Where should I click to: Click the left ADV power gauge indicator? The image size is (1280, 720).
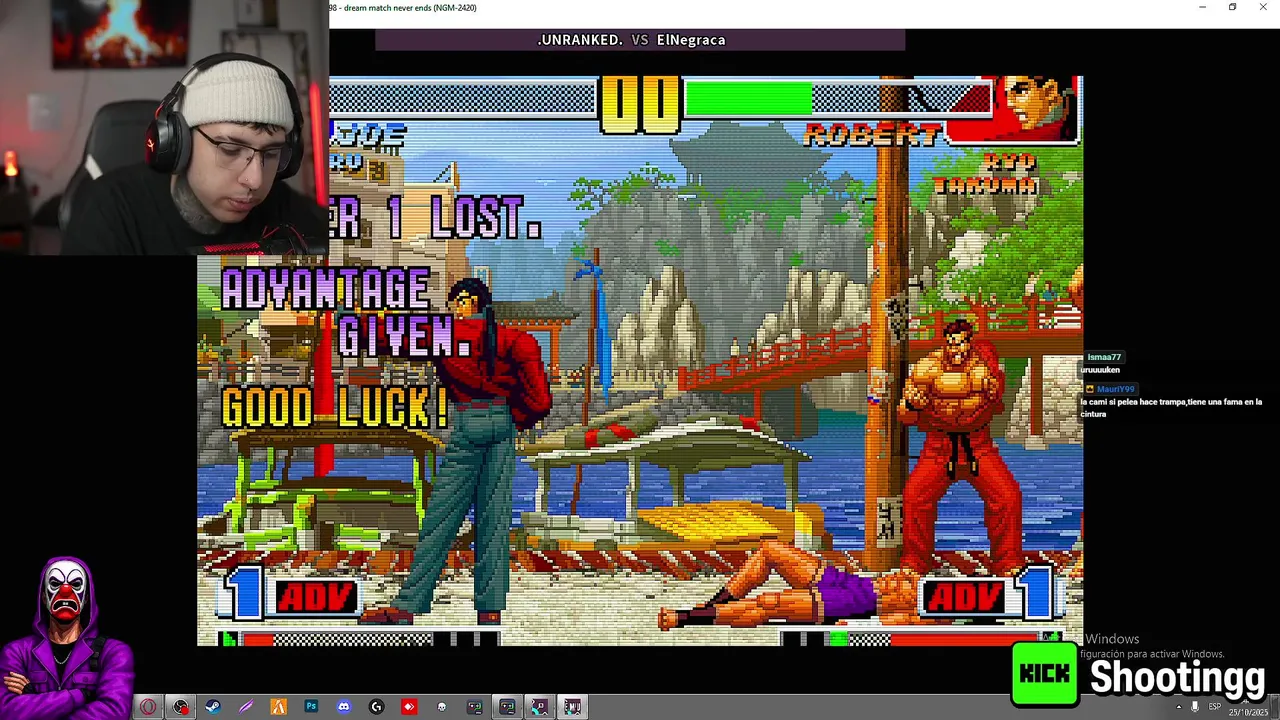(x=316, y=598)
